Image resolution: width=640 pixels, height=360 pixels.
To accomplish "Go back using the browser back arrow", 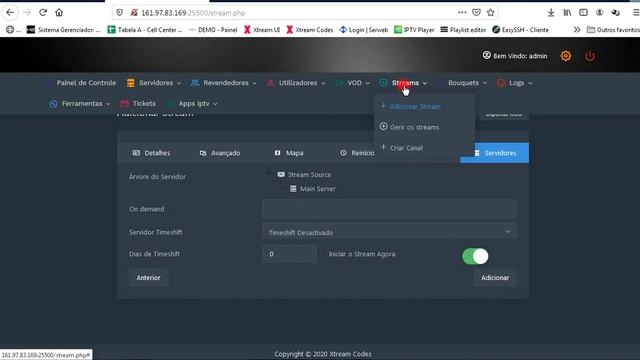I will (x=10, y=13).
